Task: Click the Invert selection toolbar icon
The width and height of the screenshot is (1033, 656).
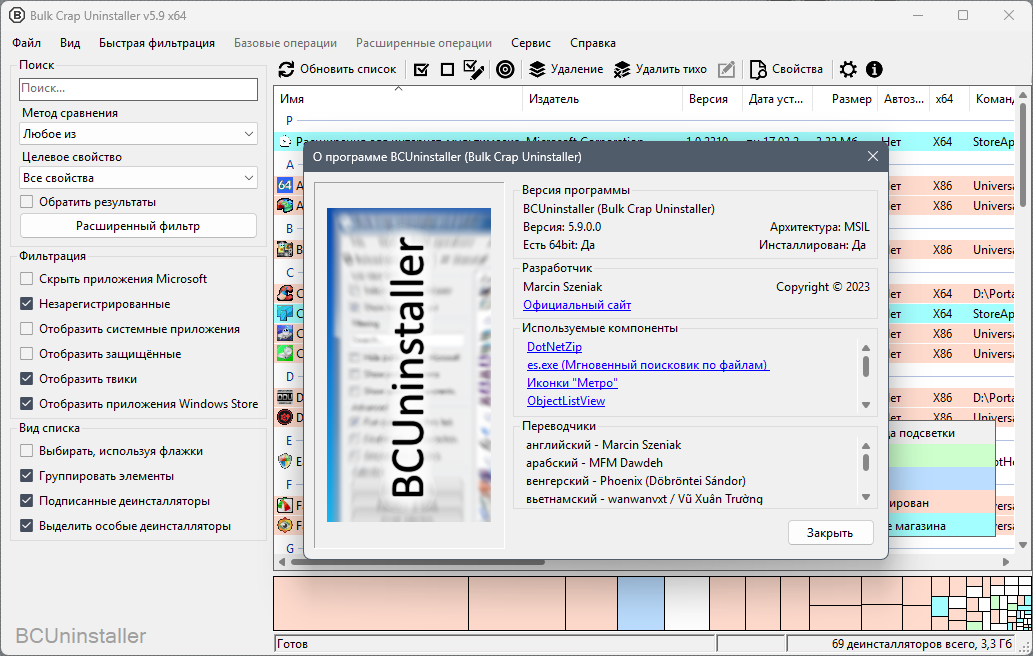Action: click(x=474, y=69)
